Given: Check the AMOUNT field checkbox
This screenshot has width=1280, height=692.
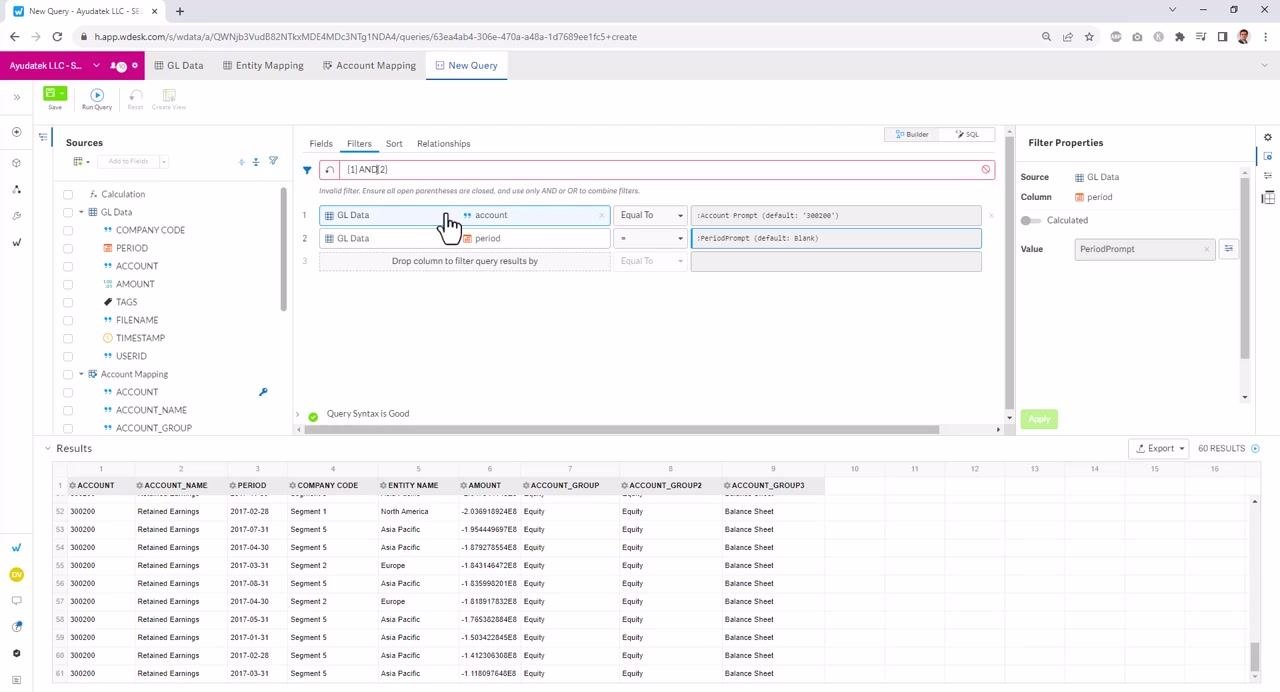Looking at the screenshot, I should (68, 284).
